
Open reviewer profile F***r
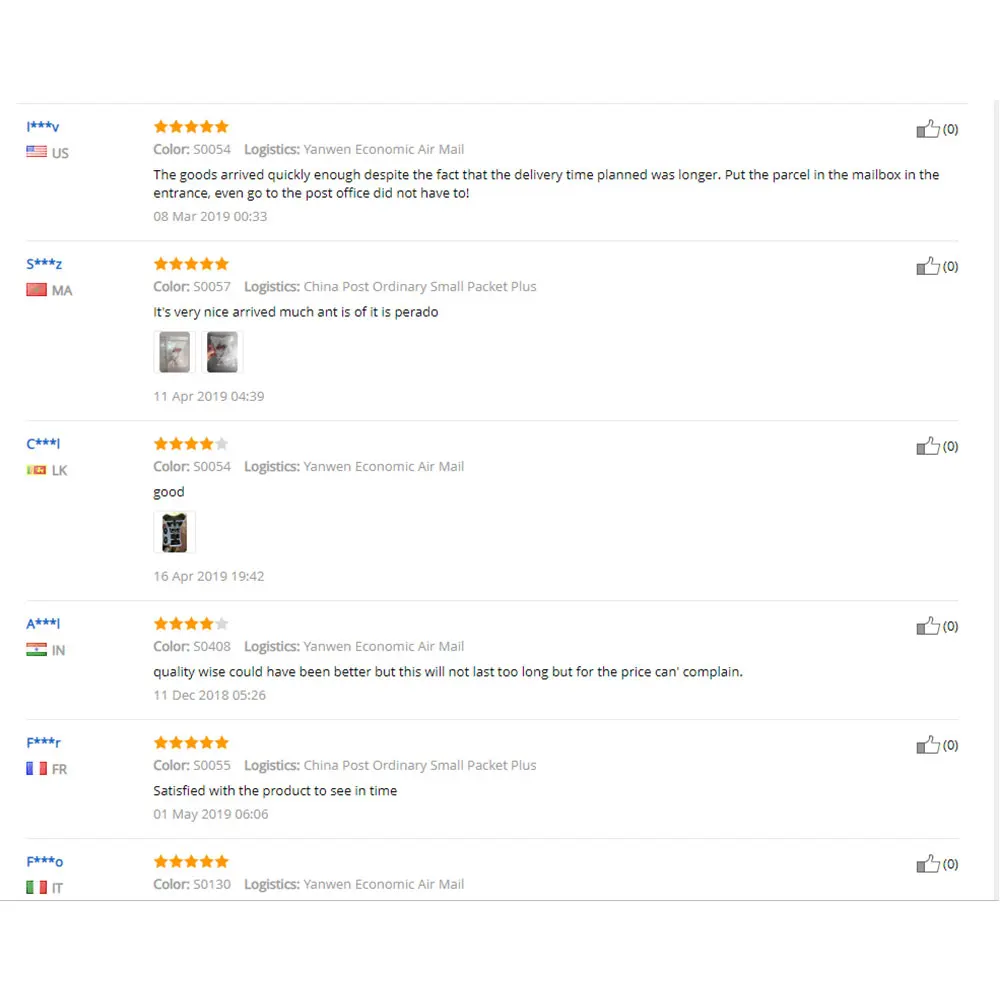43,743
